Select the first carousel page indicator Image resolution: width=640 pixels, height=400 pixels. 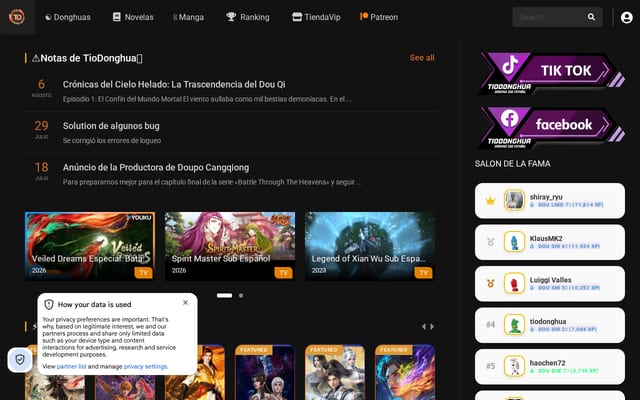pyautogui.click(x=224, y=296)
